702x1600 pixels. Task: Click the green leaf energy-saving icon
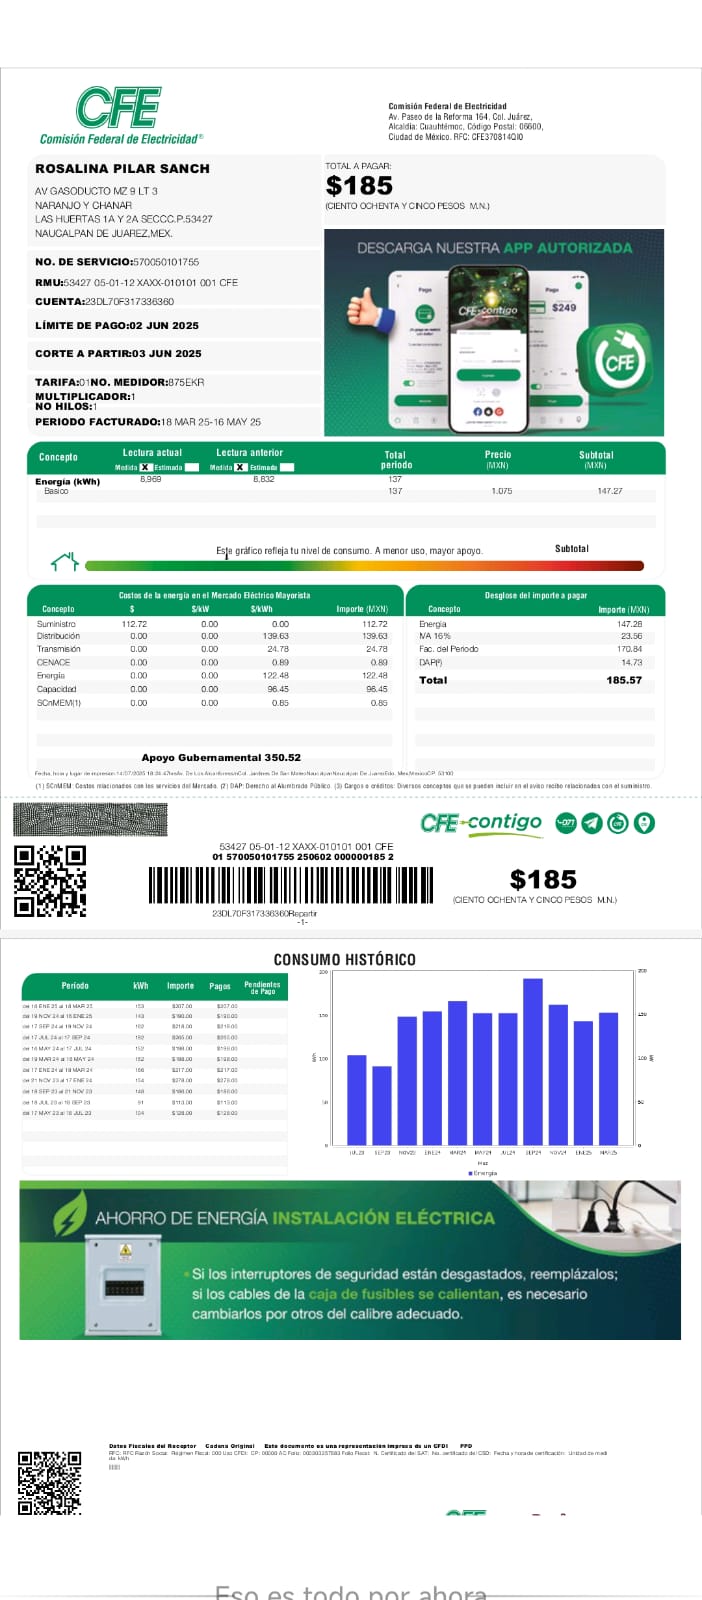(x=69, y=1217)
